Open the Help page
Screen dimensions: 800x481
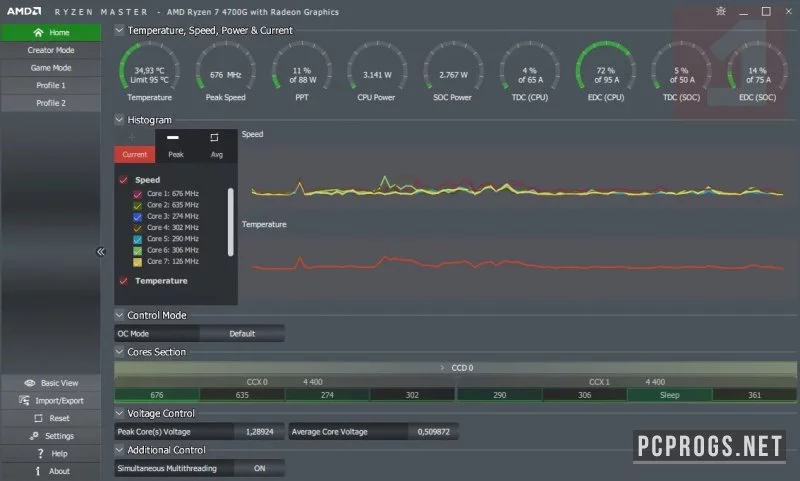click(51, 453)
